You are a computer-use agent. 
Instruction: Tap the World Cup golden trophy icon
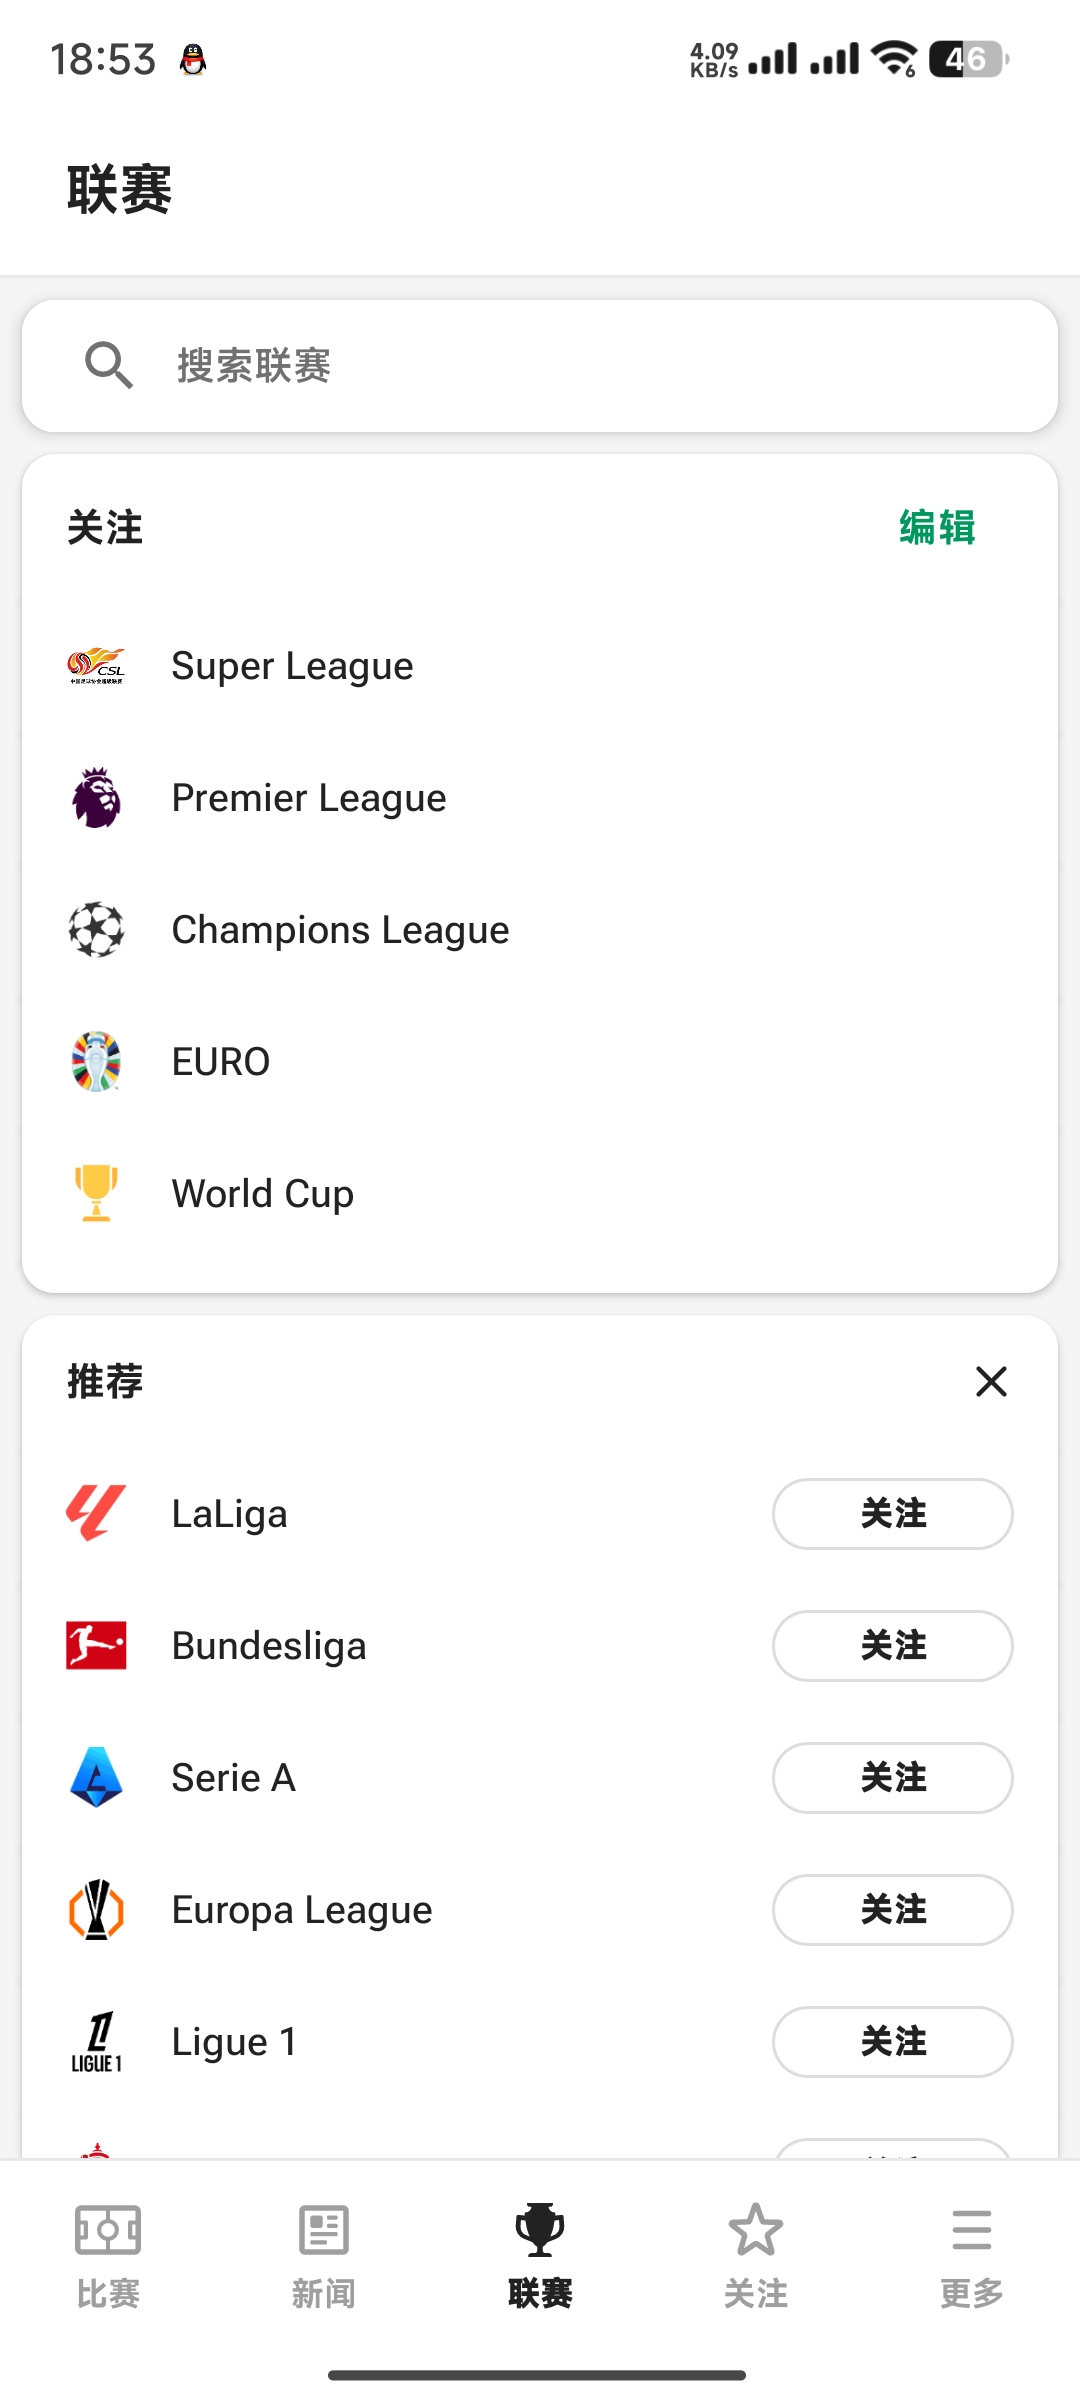(x=96, y=1194)
